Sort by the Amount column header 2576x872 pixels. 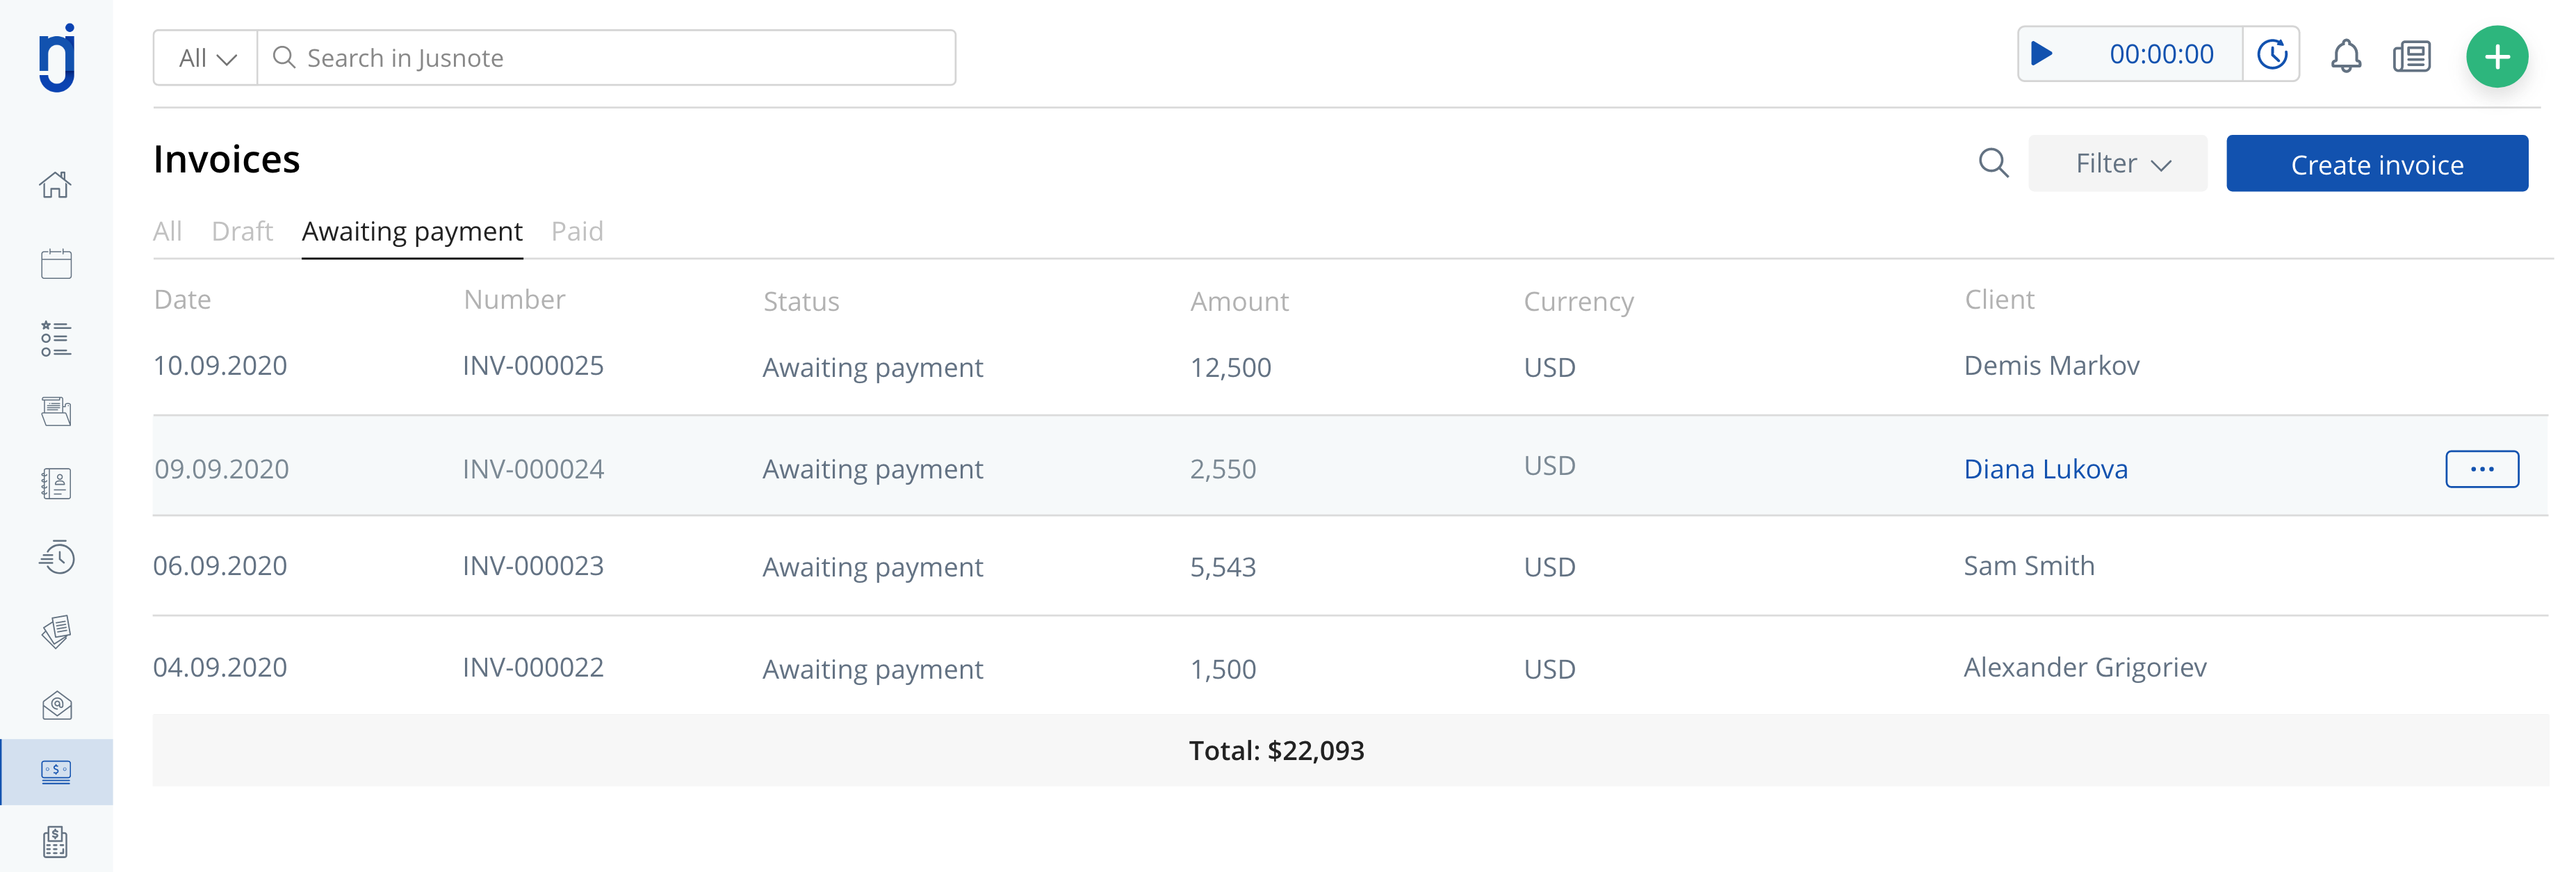(x=1239, y=301)
